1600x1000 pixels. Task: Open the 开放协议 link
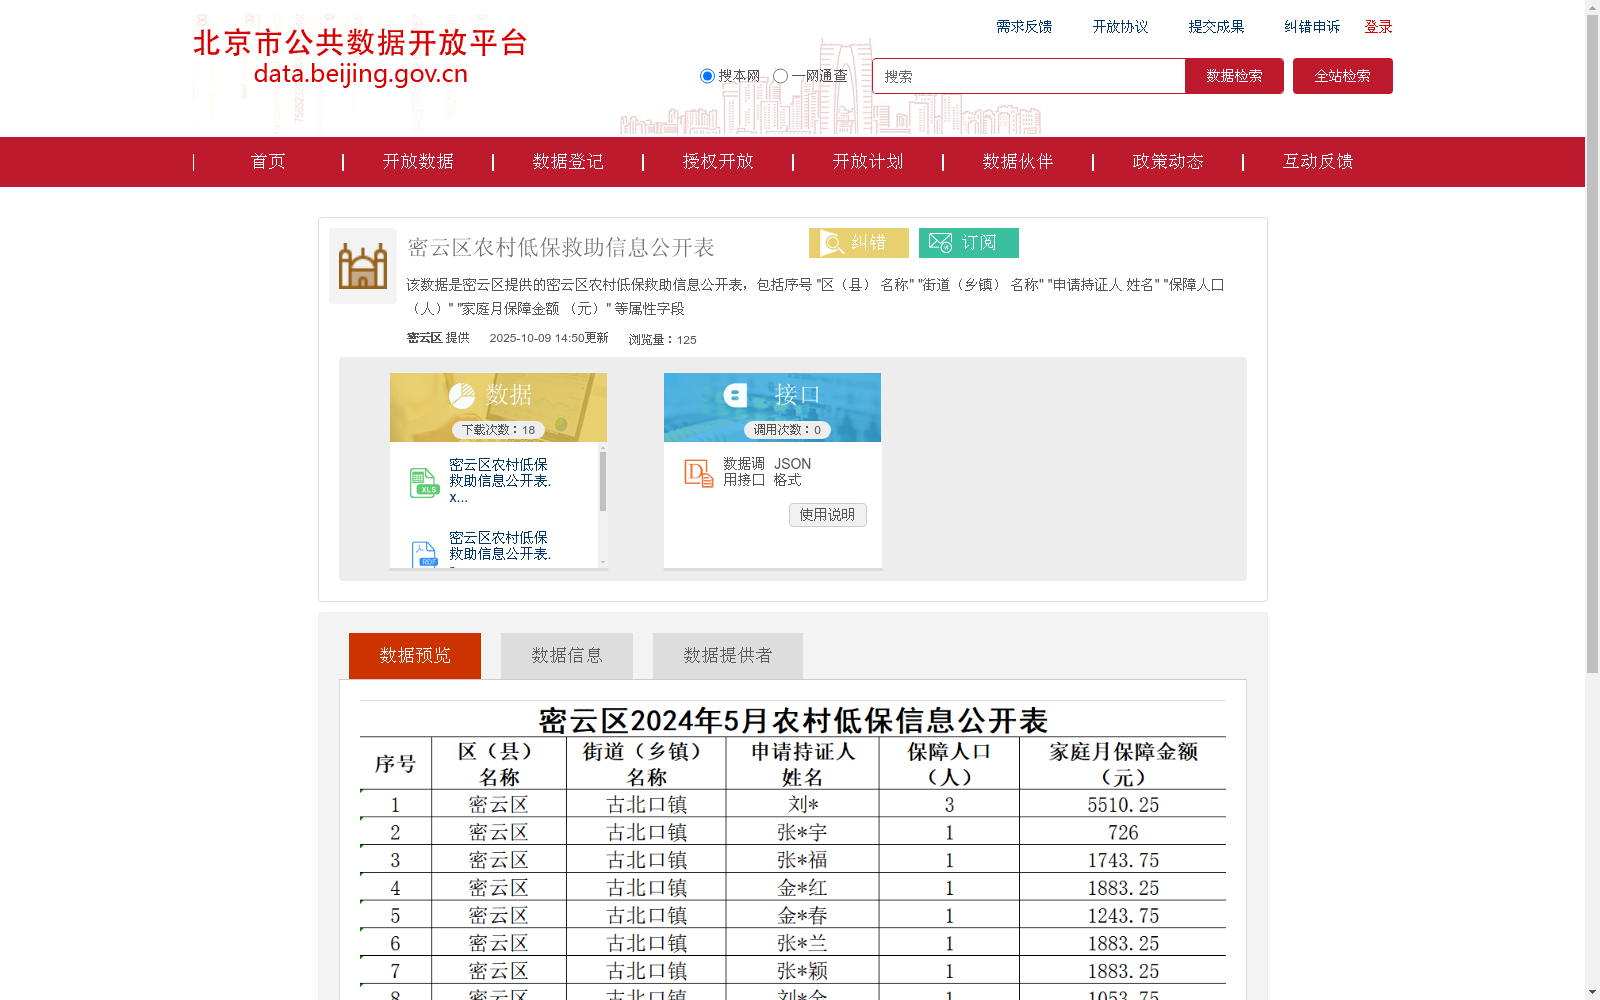tap(1120, 27)
